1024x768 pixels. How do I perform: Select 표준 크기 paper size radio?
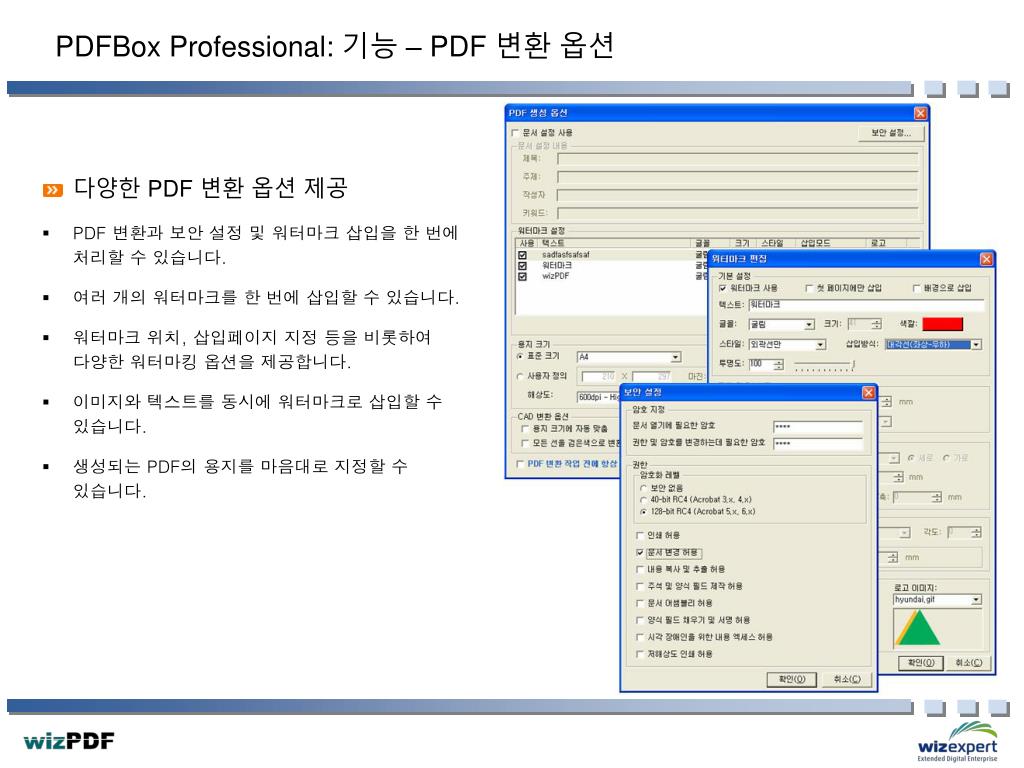(x=520, y=357)
